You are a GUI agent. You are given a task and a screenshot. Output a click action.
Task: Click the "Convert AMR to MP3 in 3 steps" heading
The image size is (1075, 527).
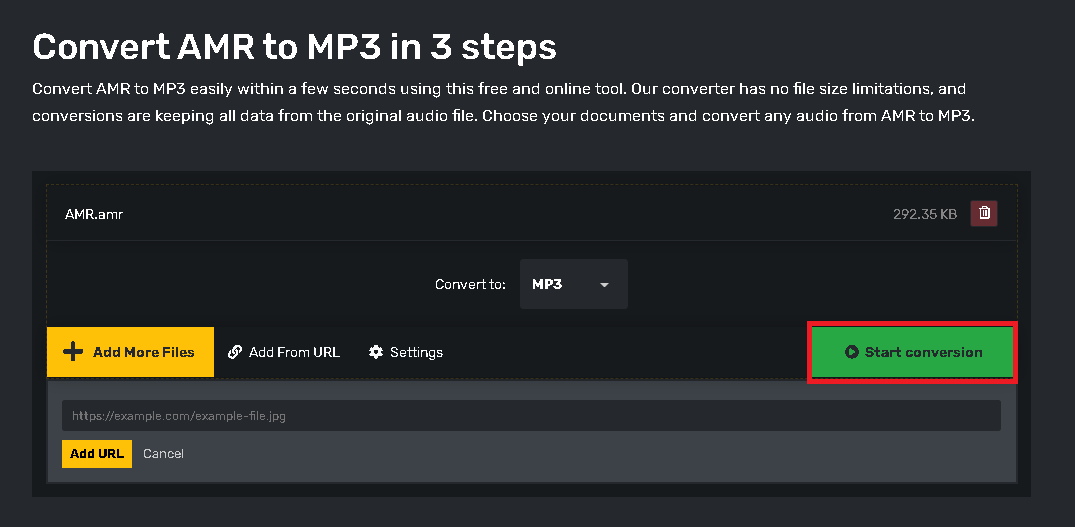(x=294, y=46)
